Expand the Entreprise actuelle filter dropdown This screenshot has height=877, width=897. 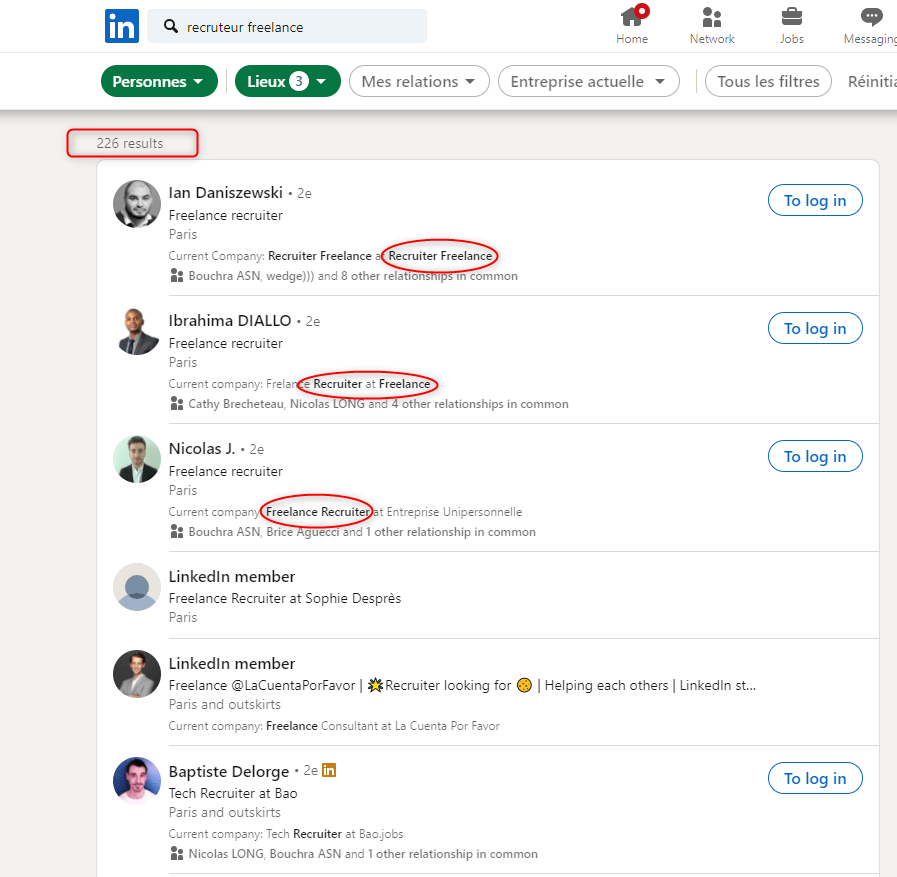pyautogui.click(x=589, y=81)
